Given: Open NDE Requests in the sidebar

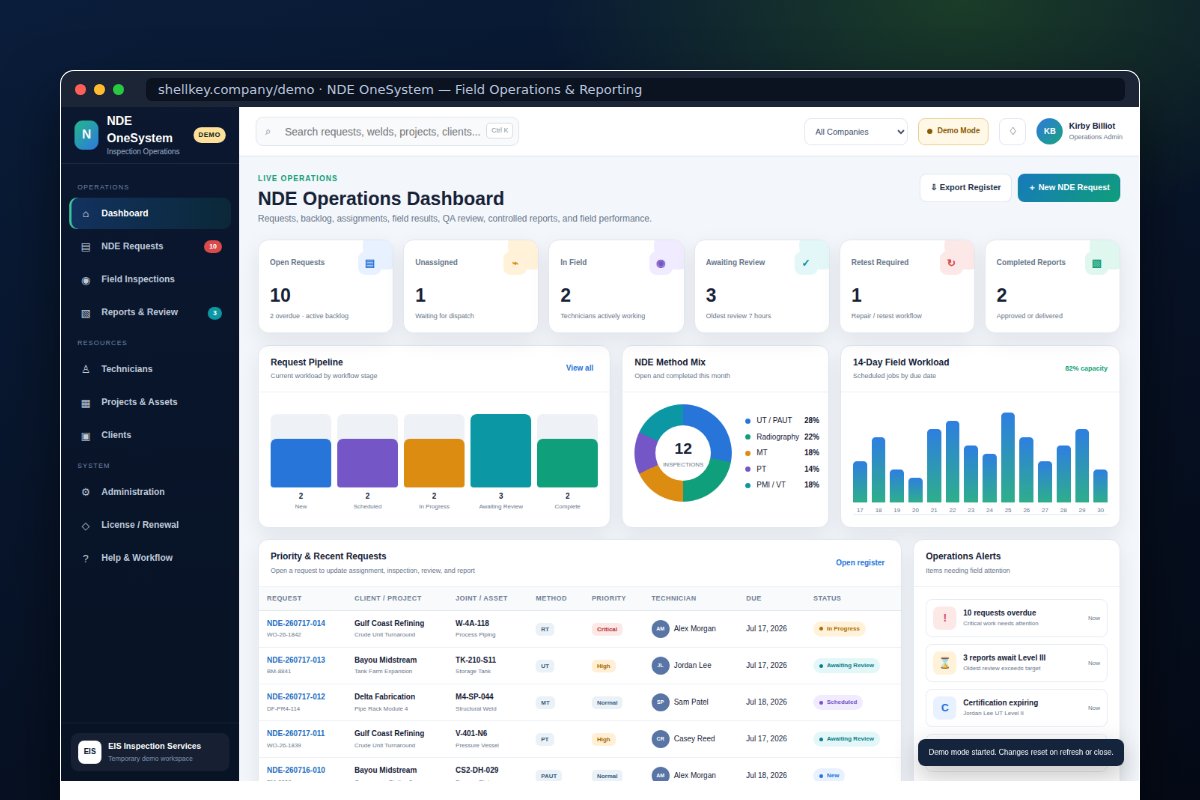Looking at the screenshot, I should (150, 246).
